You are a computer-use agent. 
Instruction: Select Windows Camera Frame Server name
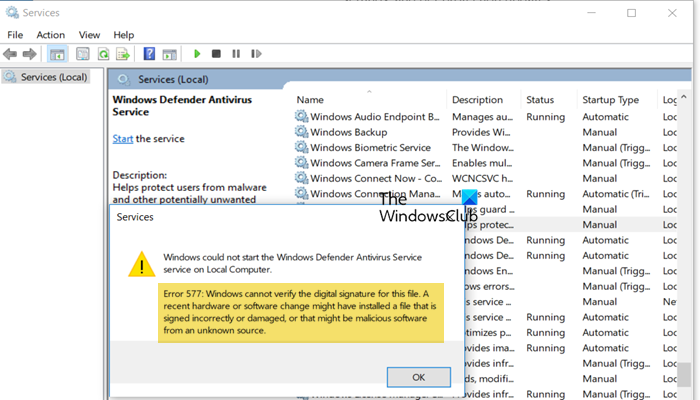point(375,163)
